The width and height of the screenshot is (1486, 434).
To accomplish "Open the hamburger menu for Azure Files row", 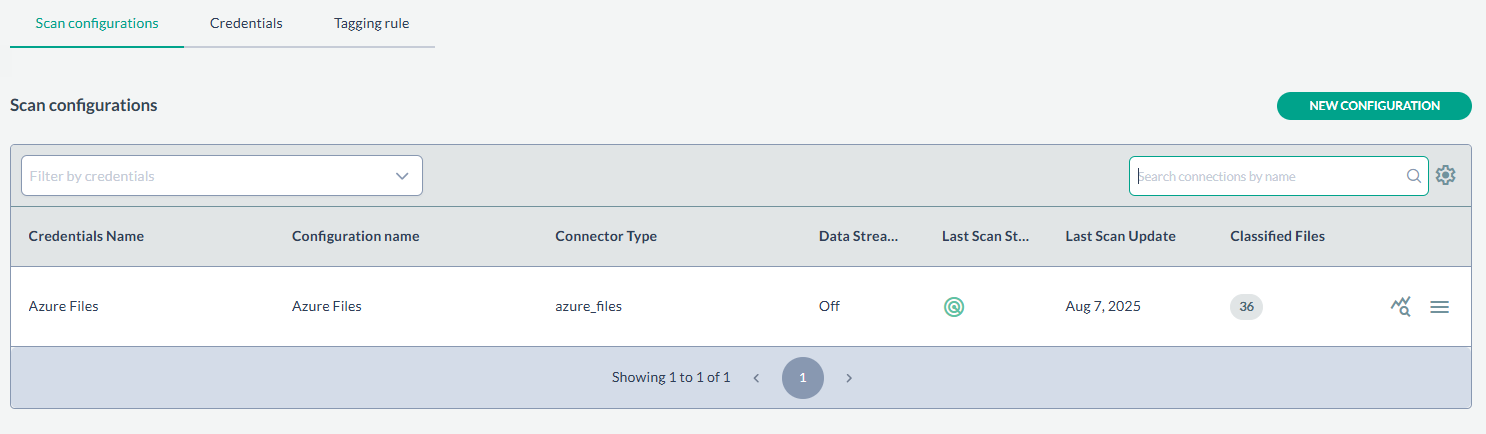I will click(x=1439, y=307).
